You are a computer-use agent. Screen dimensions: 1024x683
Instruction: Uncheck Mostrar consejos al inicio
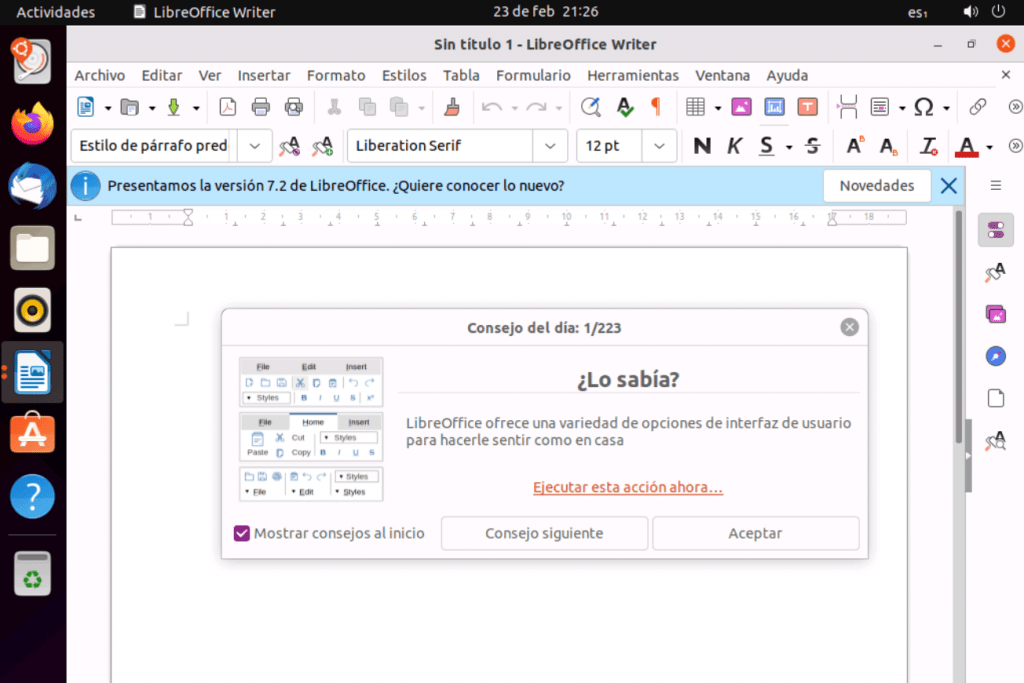click(242, 533)
